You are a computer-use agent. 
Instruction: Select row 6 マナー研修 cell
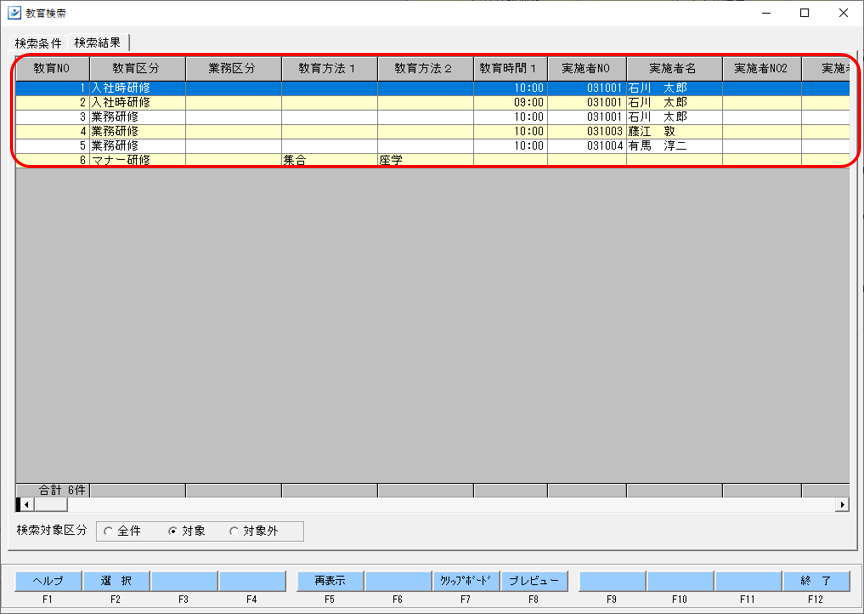tap(137, 160)
